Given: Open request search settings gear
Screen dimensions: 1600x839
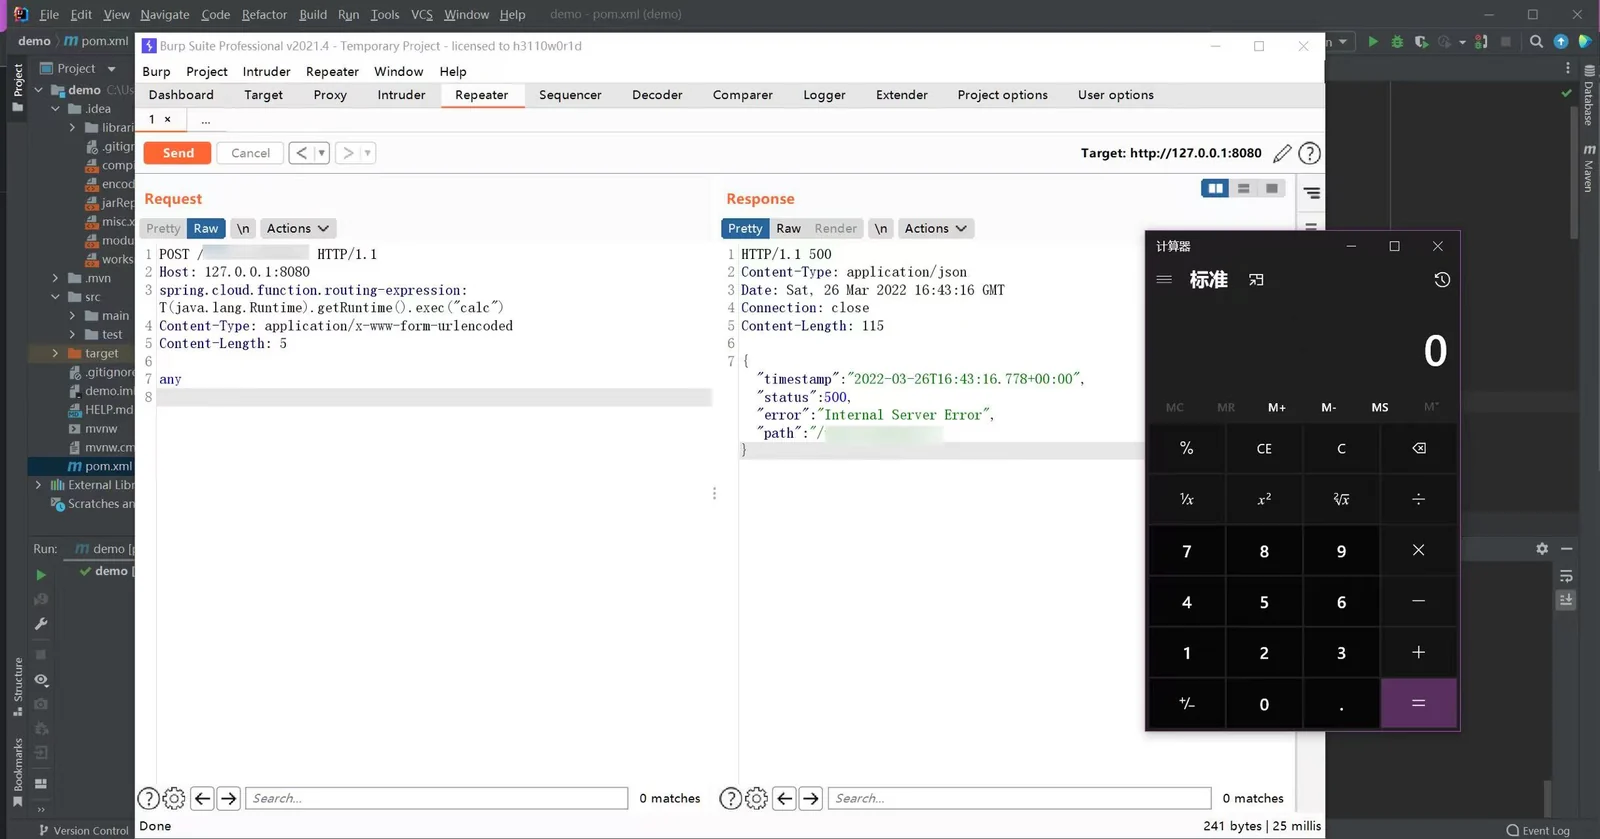Looking at the screenshot, I should (x=174, y=798).
